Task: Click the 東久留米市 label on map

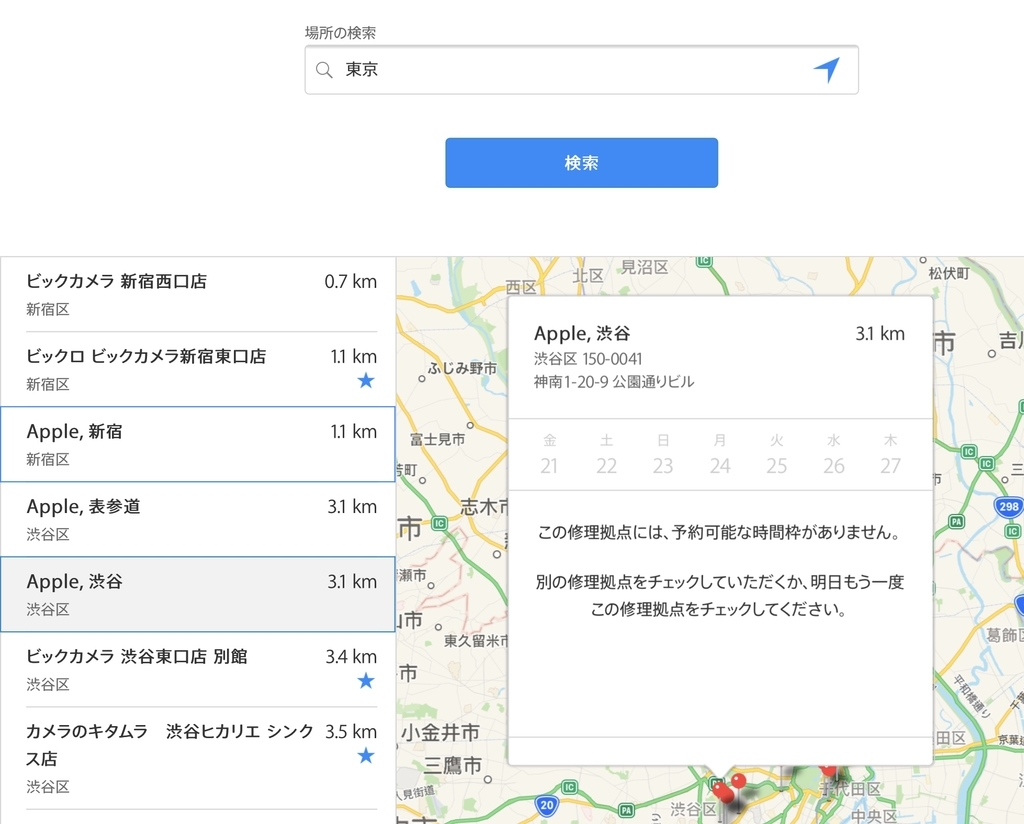Action: 475,641
